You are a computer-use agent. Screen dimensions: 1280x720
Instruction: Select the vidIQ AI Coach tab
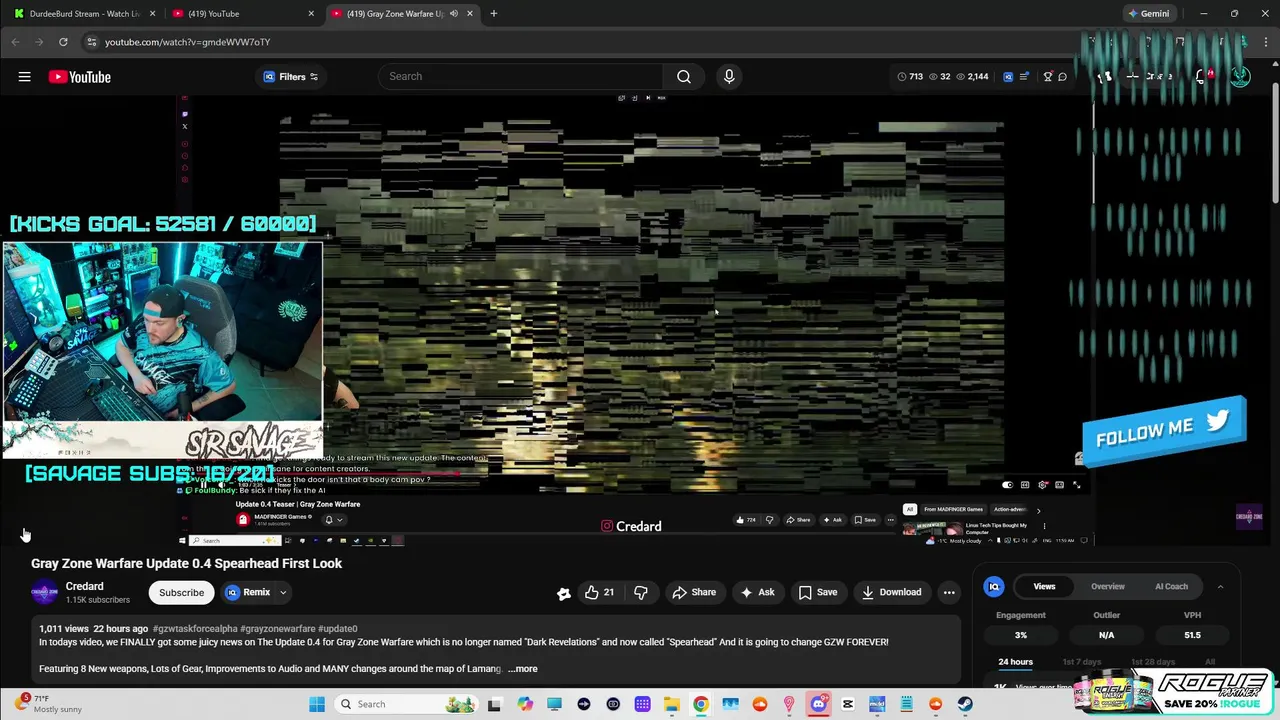(x=1171, y=586)
